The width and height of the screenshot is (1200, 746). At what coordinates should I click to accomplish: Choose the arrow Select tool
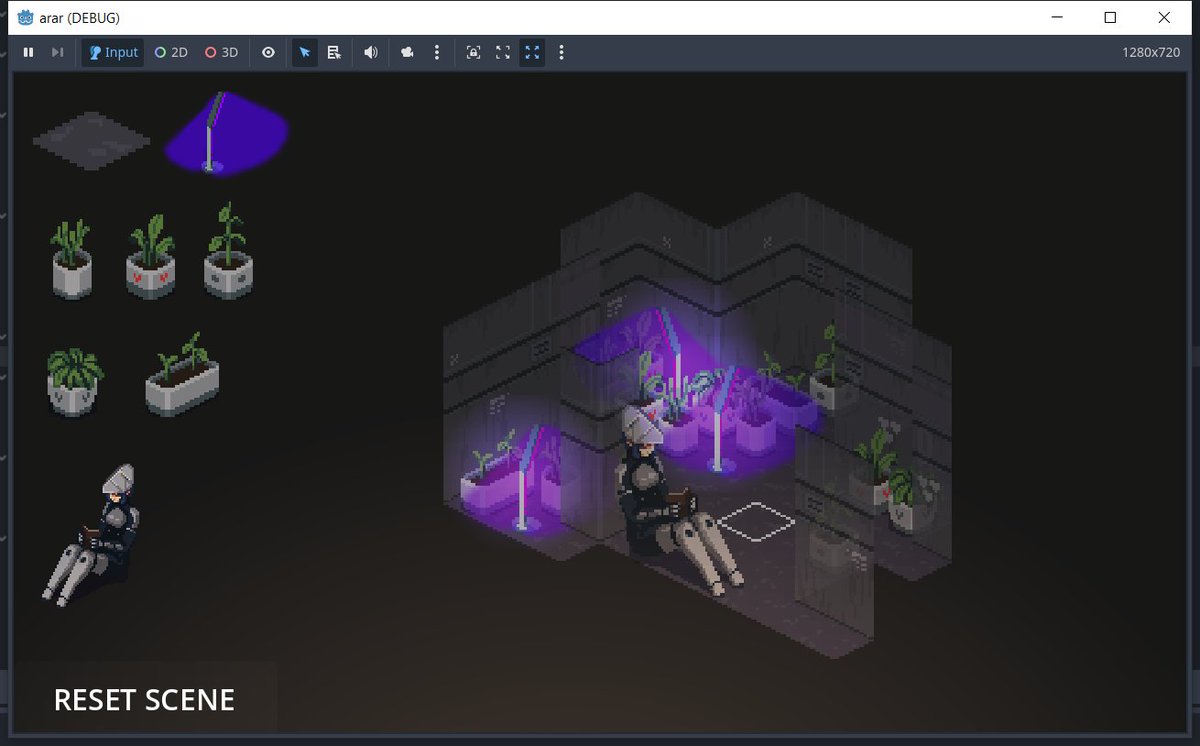pos(305,52)
